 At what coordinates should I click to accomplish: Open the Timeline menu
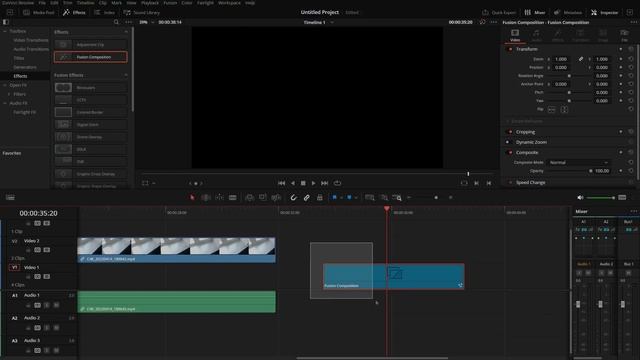[86, 2]
